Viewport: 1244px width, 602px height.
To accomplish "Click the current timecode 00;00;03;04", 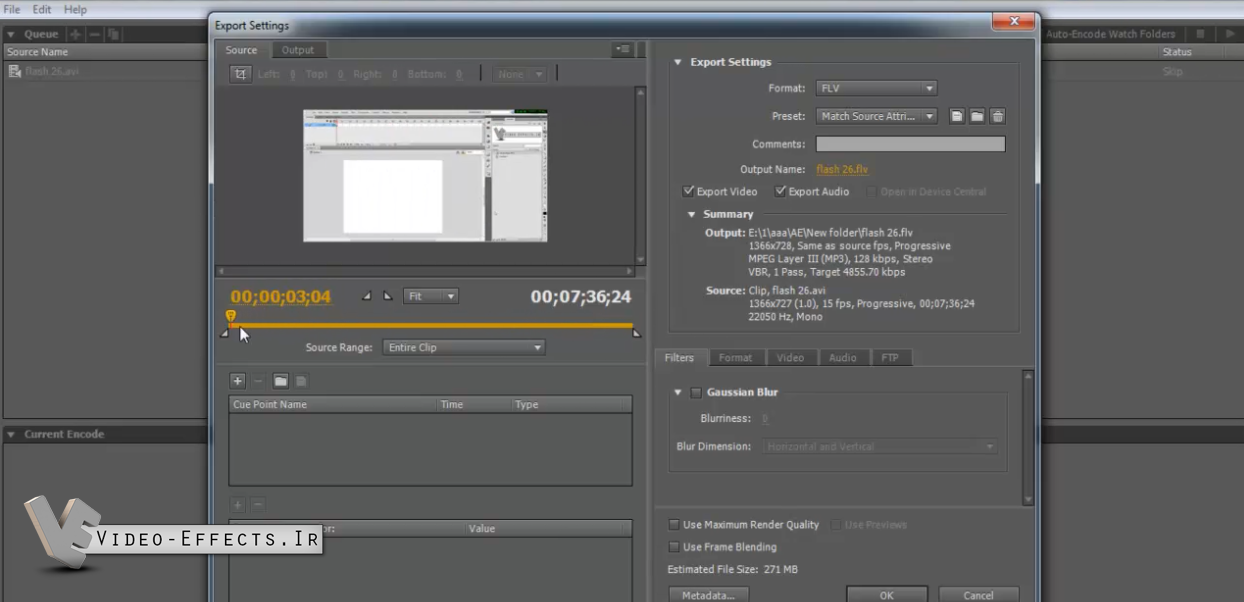I will click(x=280, y=297).
